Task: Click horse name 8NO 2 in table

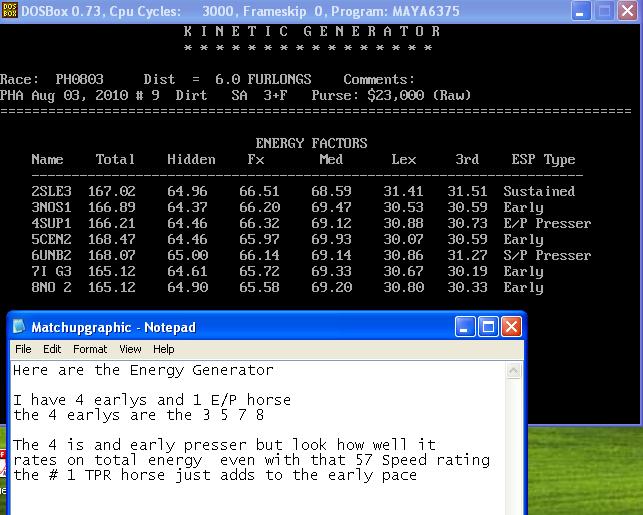Action: click(51, 287)
